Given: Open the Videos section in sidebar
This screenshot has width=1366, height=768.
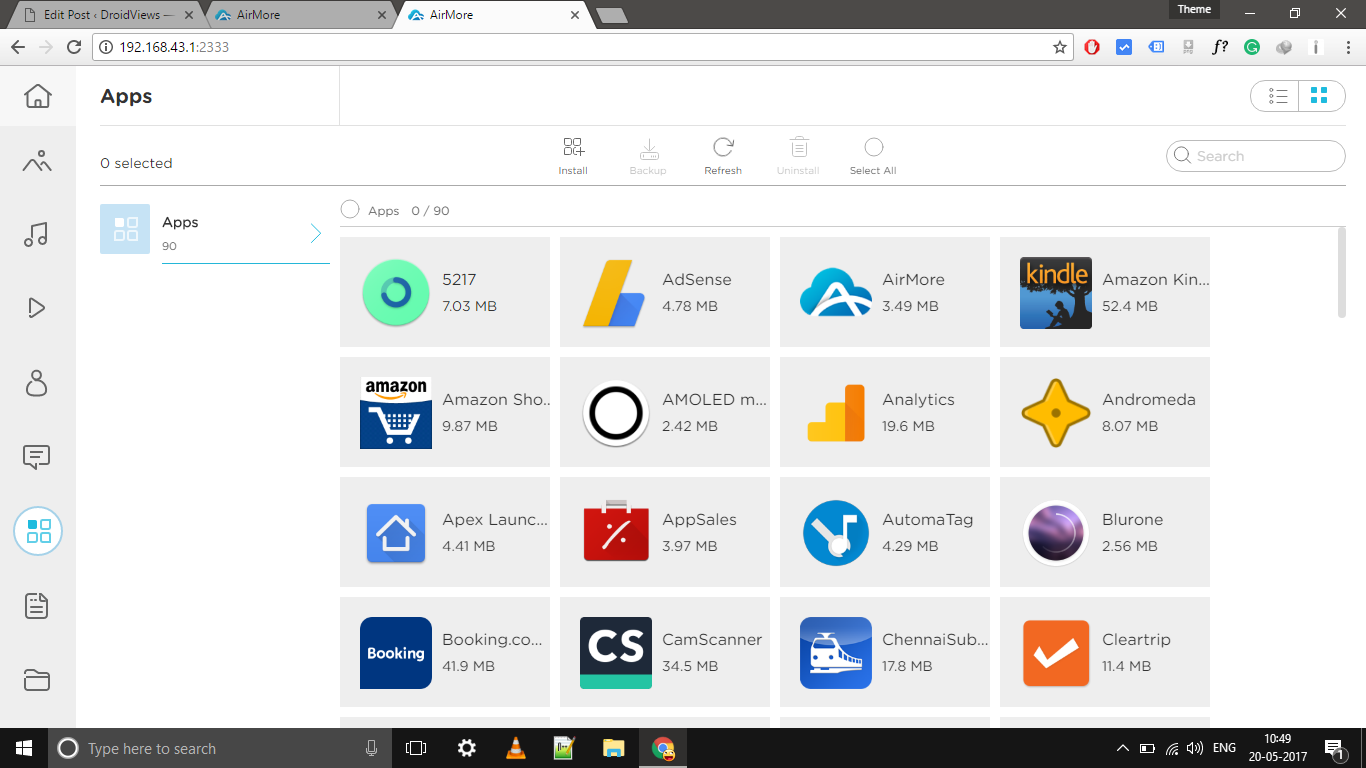Looking at the screenshot, I should tap(37, 308).
